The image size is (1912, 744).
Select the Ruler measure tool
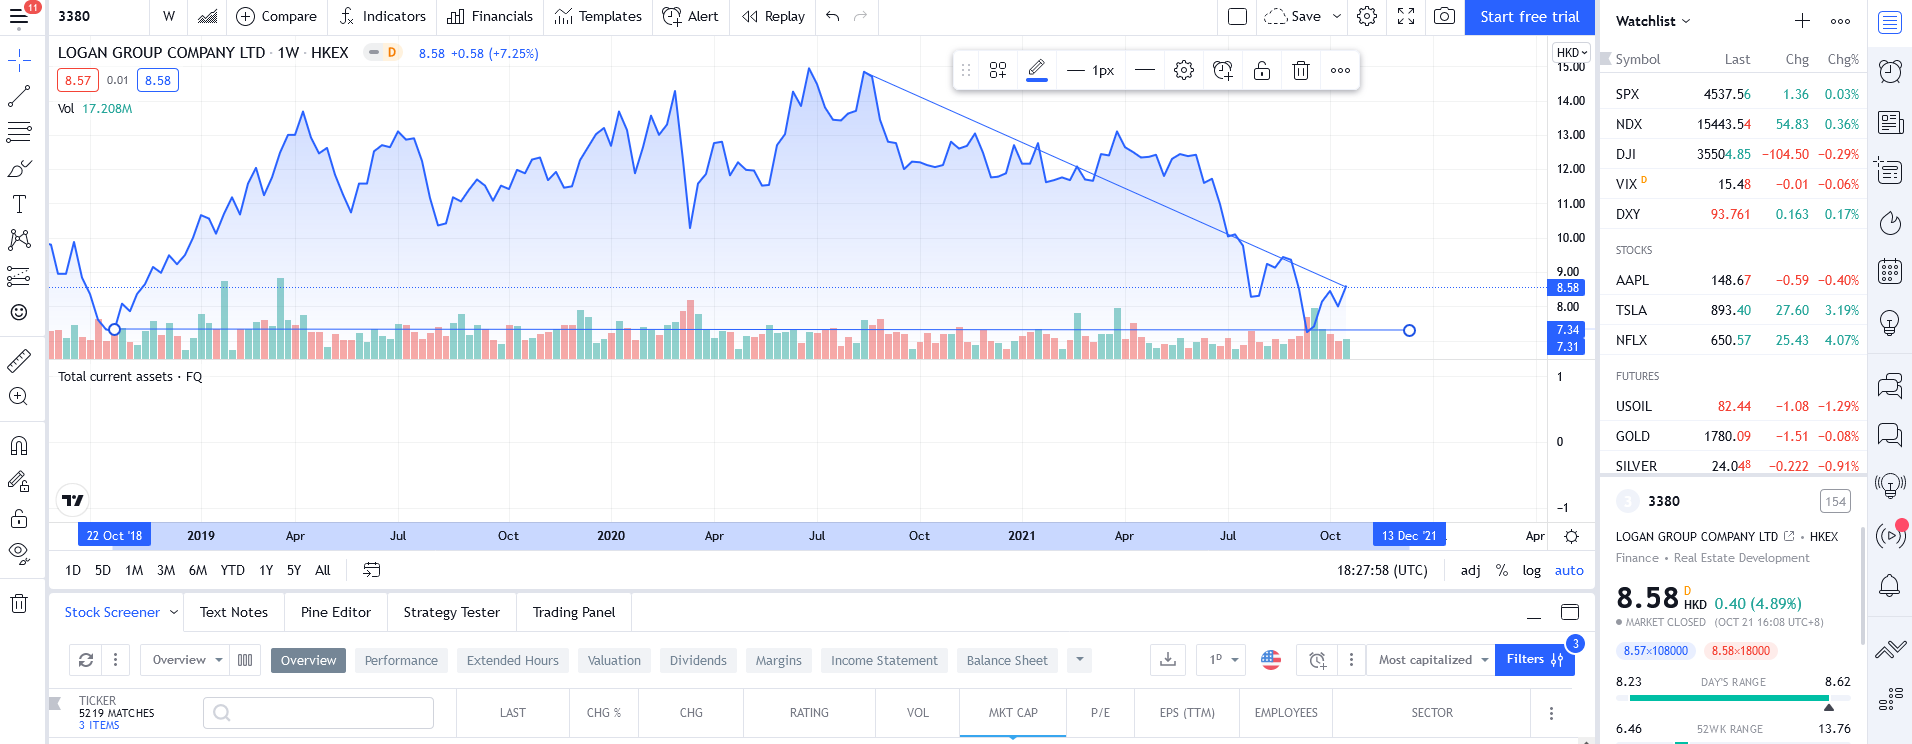19,361
